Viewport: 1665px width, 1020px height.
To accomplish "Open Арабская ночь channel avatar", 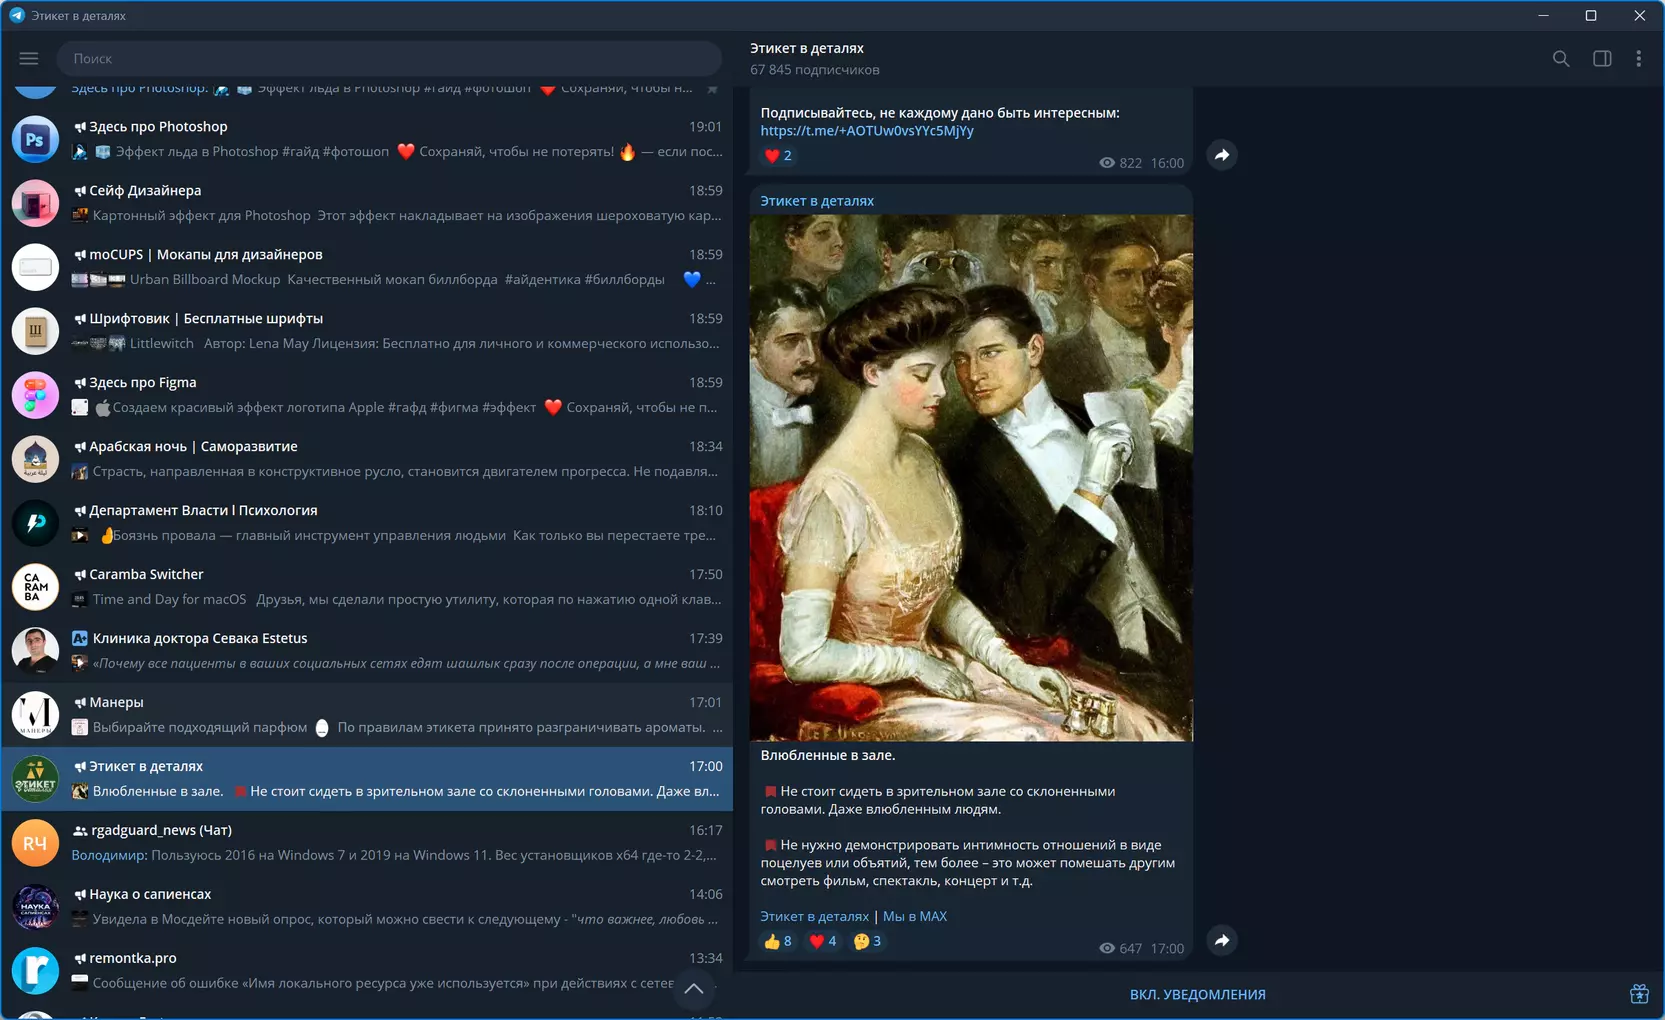I will [x=35, y=459].
